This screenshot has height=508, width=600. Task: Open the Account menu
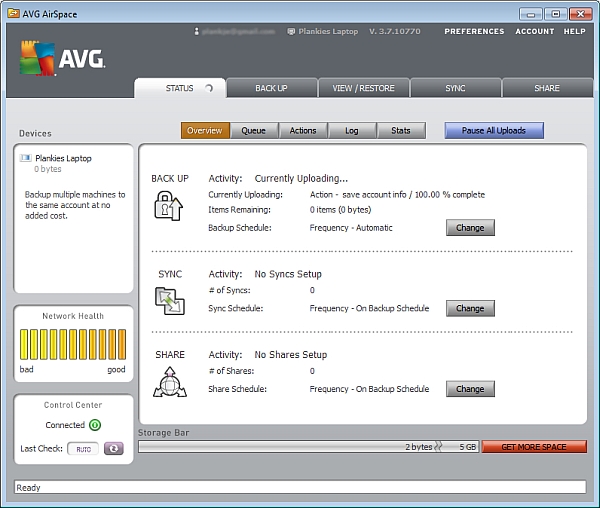click(x=534, y=31)
